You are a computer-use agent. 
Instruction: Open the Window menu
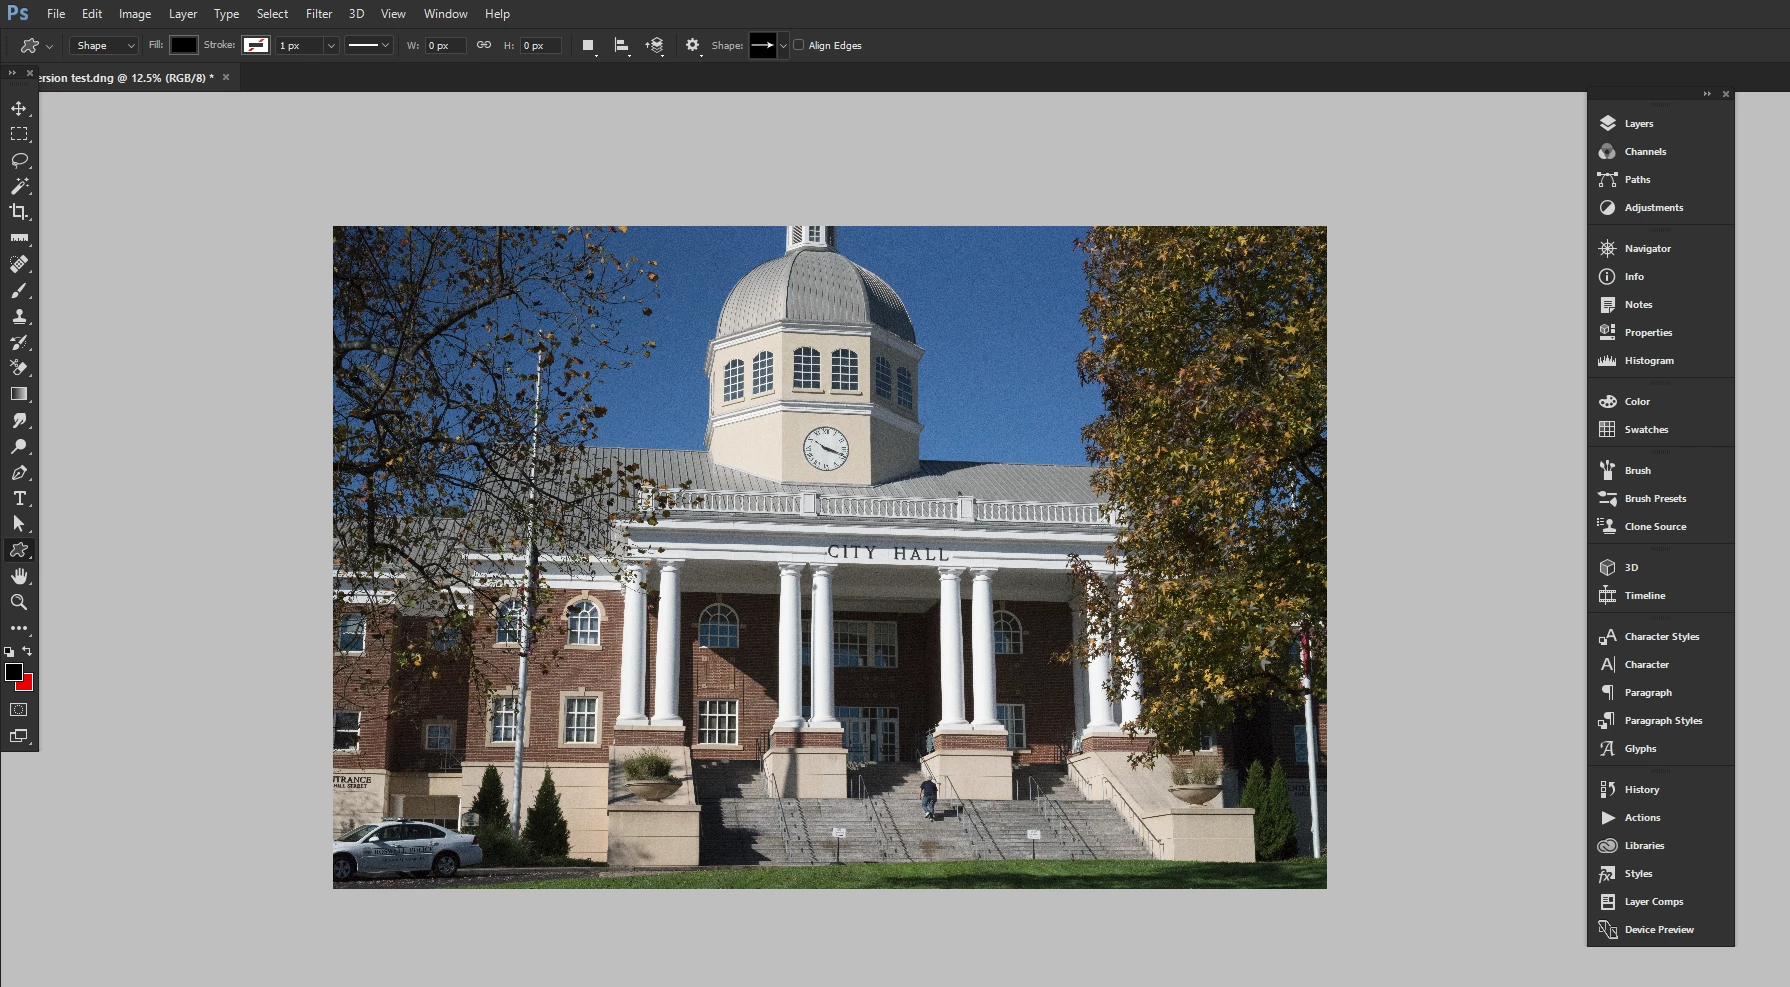(445, 14)
